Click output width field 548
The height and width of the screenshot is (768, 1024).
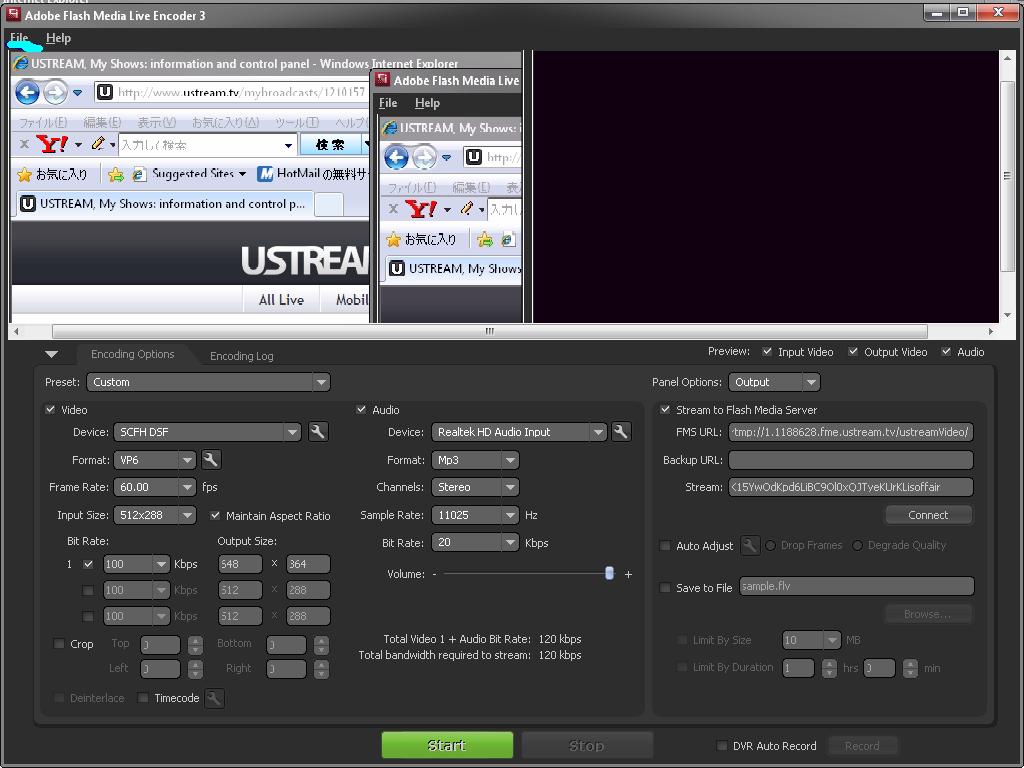point(240,564)
